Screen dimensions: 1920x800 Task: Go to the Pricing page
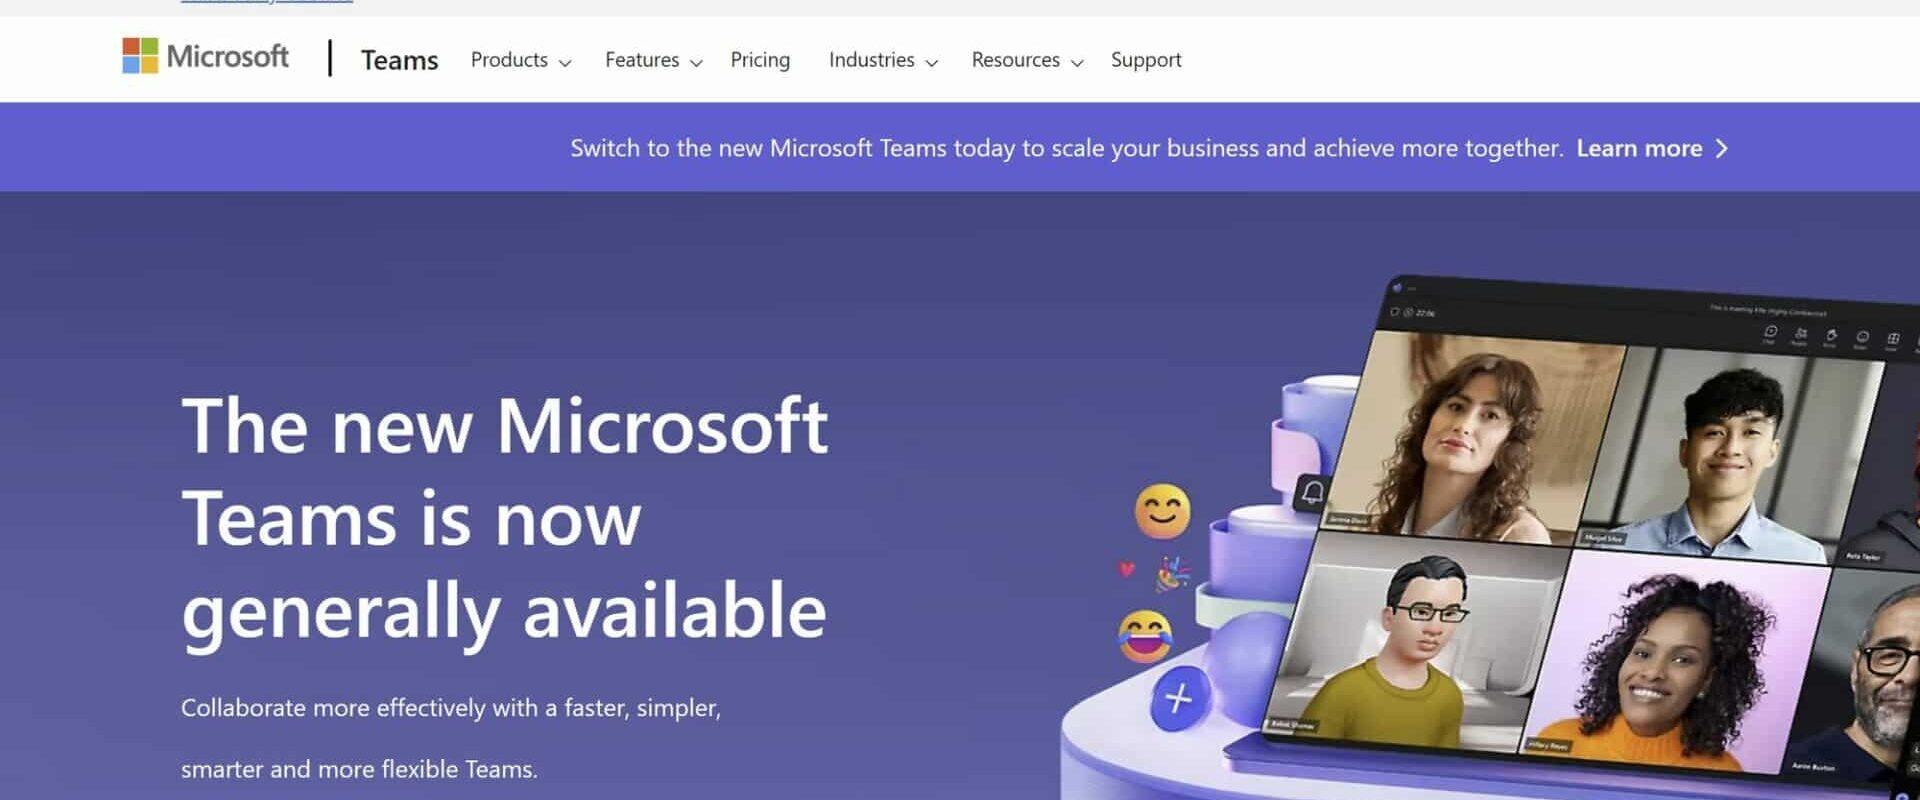click(x=760, y=60)
